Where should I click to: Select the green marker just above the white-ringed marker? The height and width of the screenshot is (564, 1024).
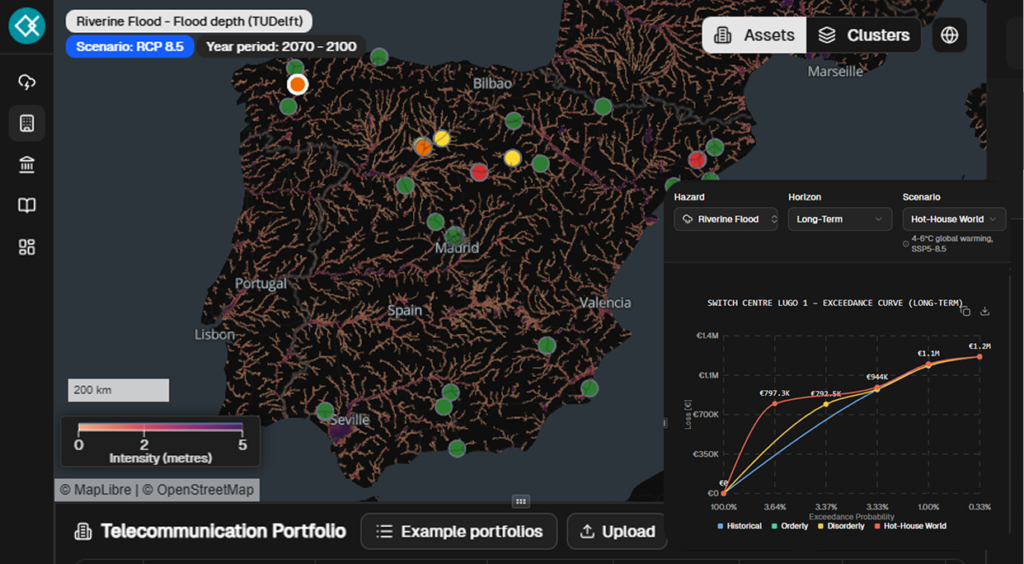(x=295, y=67)
